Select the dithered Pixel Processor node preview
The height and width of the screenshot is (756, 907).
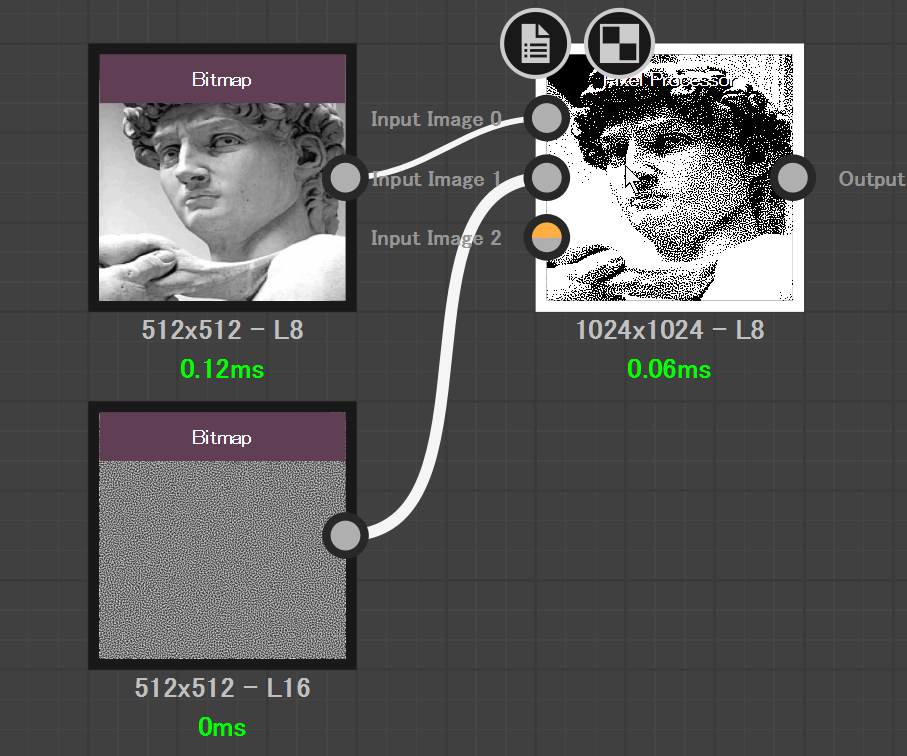coord(670,178)
